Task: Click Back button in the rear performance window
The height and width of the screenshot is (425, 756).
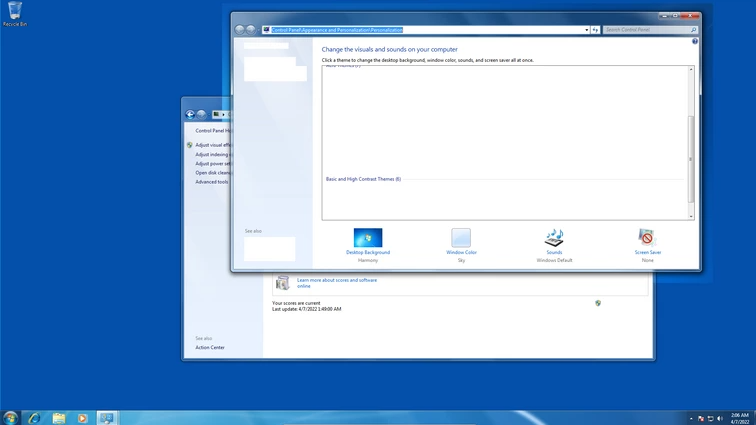Action: point(190,114)
